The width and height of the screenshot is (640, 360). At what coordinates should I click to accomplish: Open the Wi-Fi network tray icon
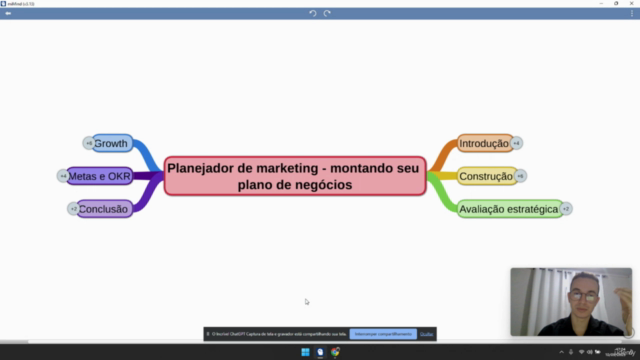coord(581,352)
